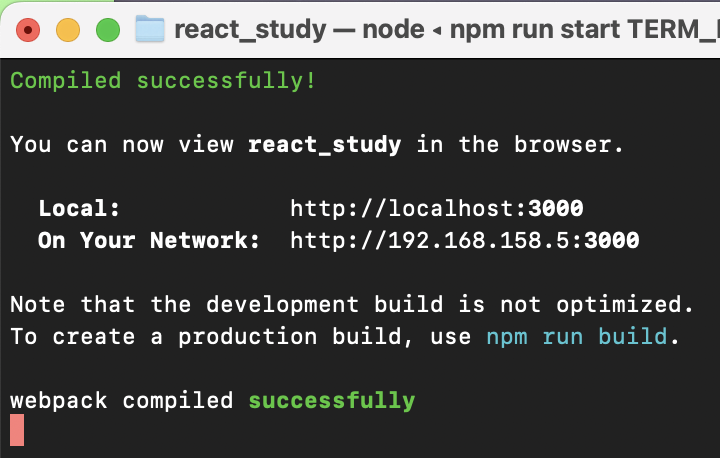Click the 'Note that the development build' line

click(352, 305)
